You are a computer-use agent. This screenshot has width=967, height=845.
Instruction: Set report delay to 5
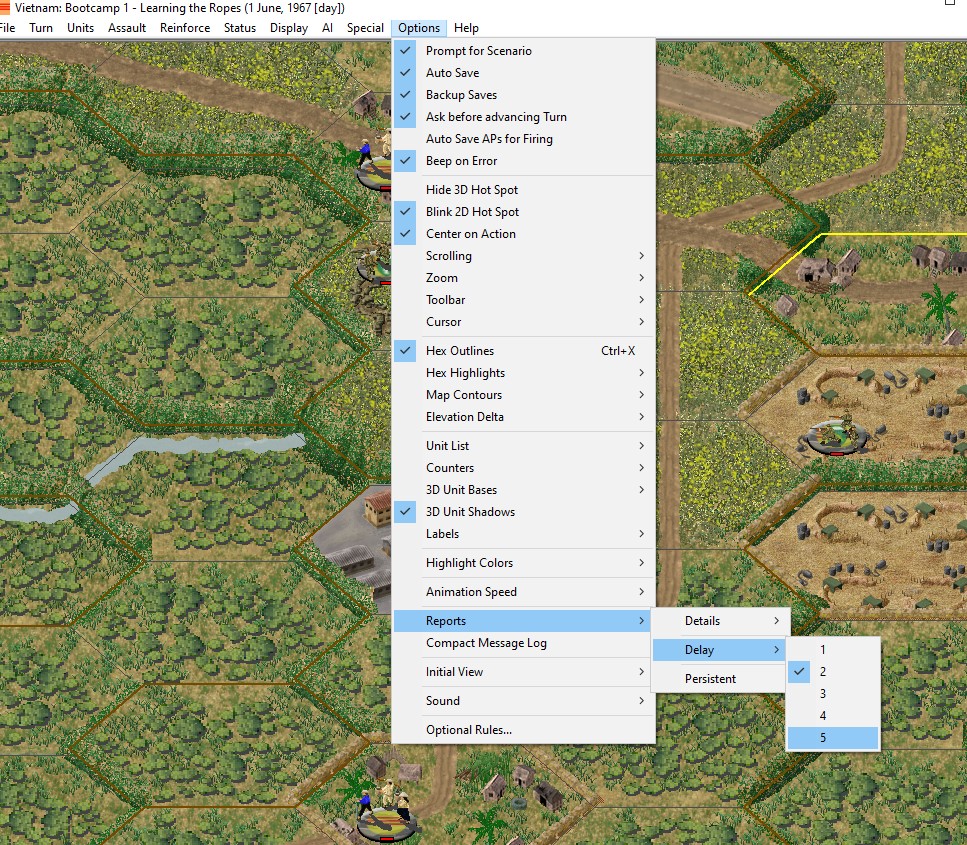833,738
